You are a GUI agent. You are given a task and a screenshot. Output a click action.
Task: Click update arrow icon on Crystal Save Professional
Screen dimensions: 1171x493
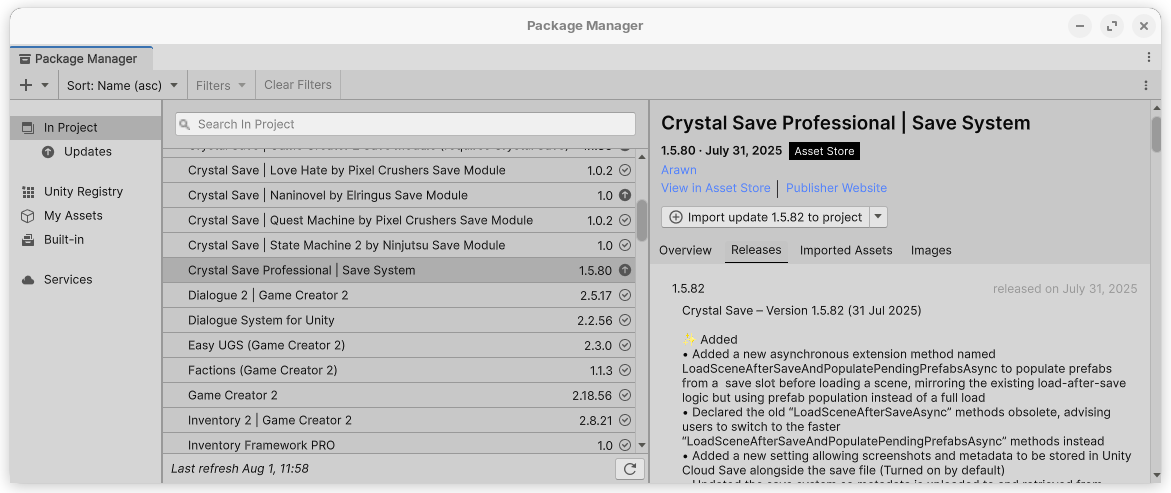click(x=625, y=270)
